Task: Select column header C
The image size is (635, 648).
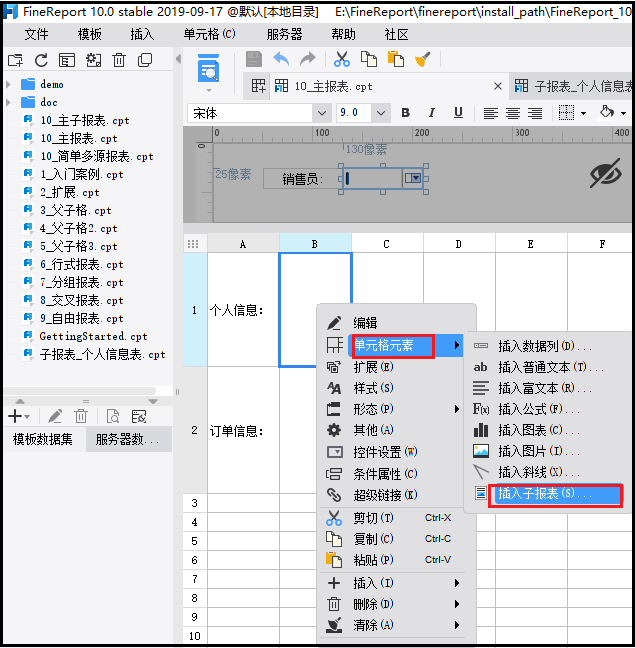Action: pos(386,244)
